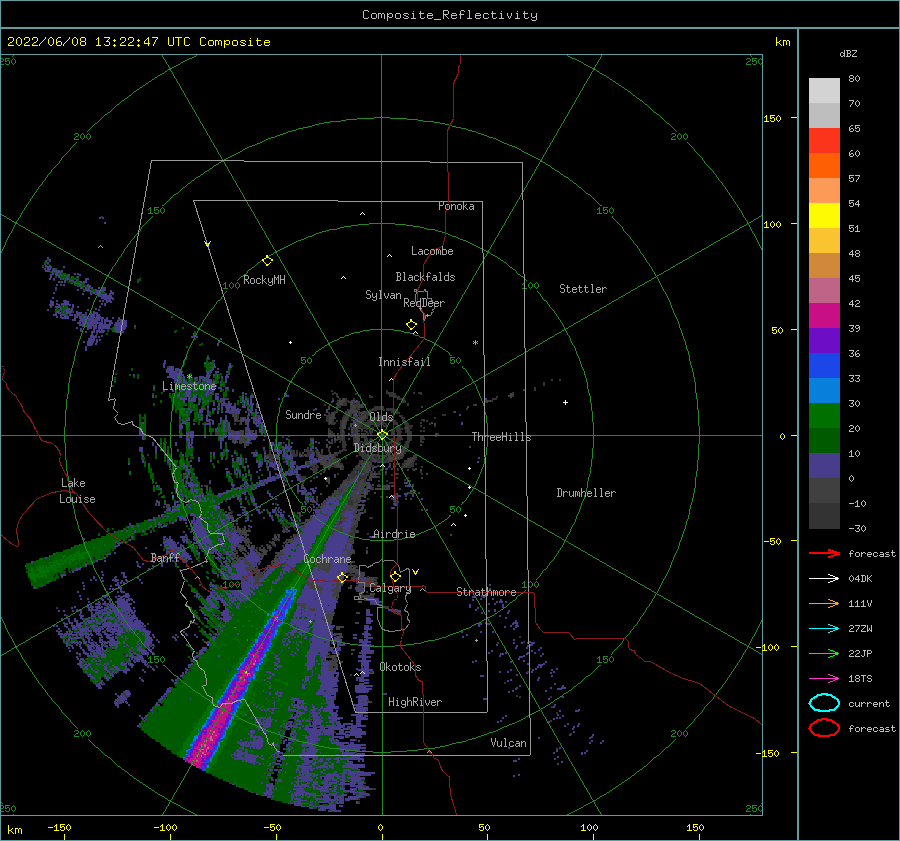Select the Sylvan label
The height and width of the screenshot is (841, 900).
coord(383,295)
